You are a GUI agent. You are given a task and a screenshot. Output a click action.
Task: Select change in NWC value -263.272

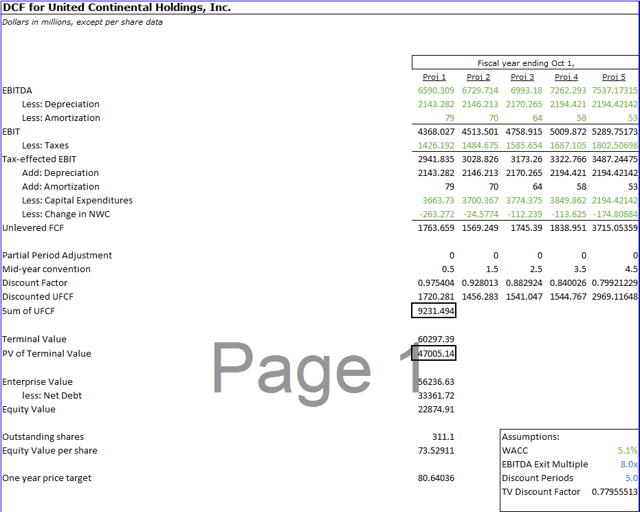point(436,214)
